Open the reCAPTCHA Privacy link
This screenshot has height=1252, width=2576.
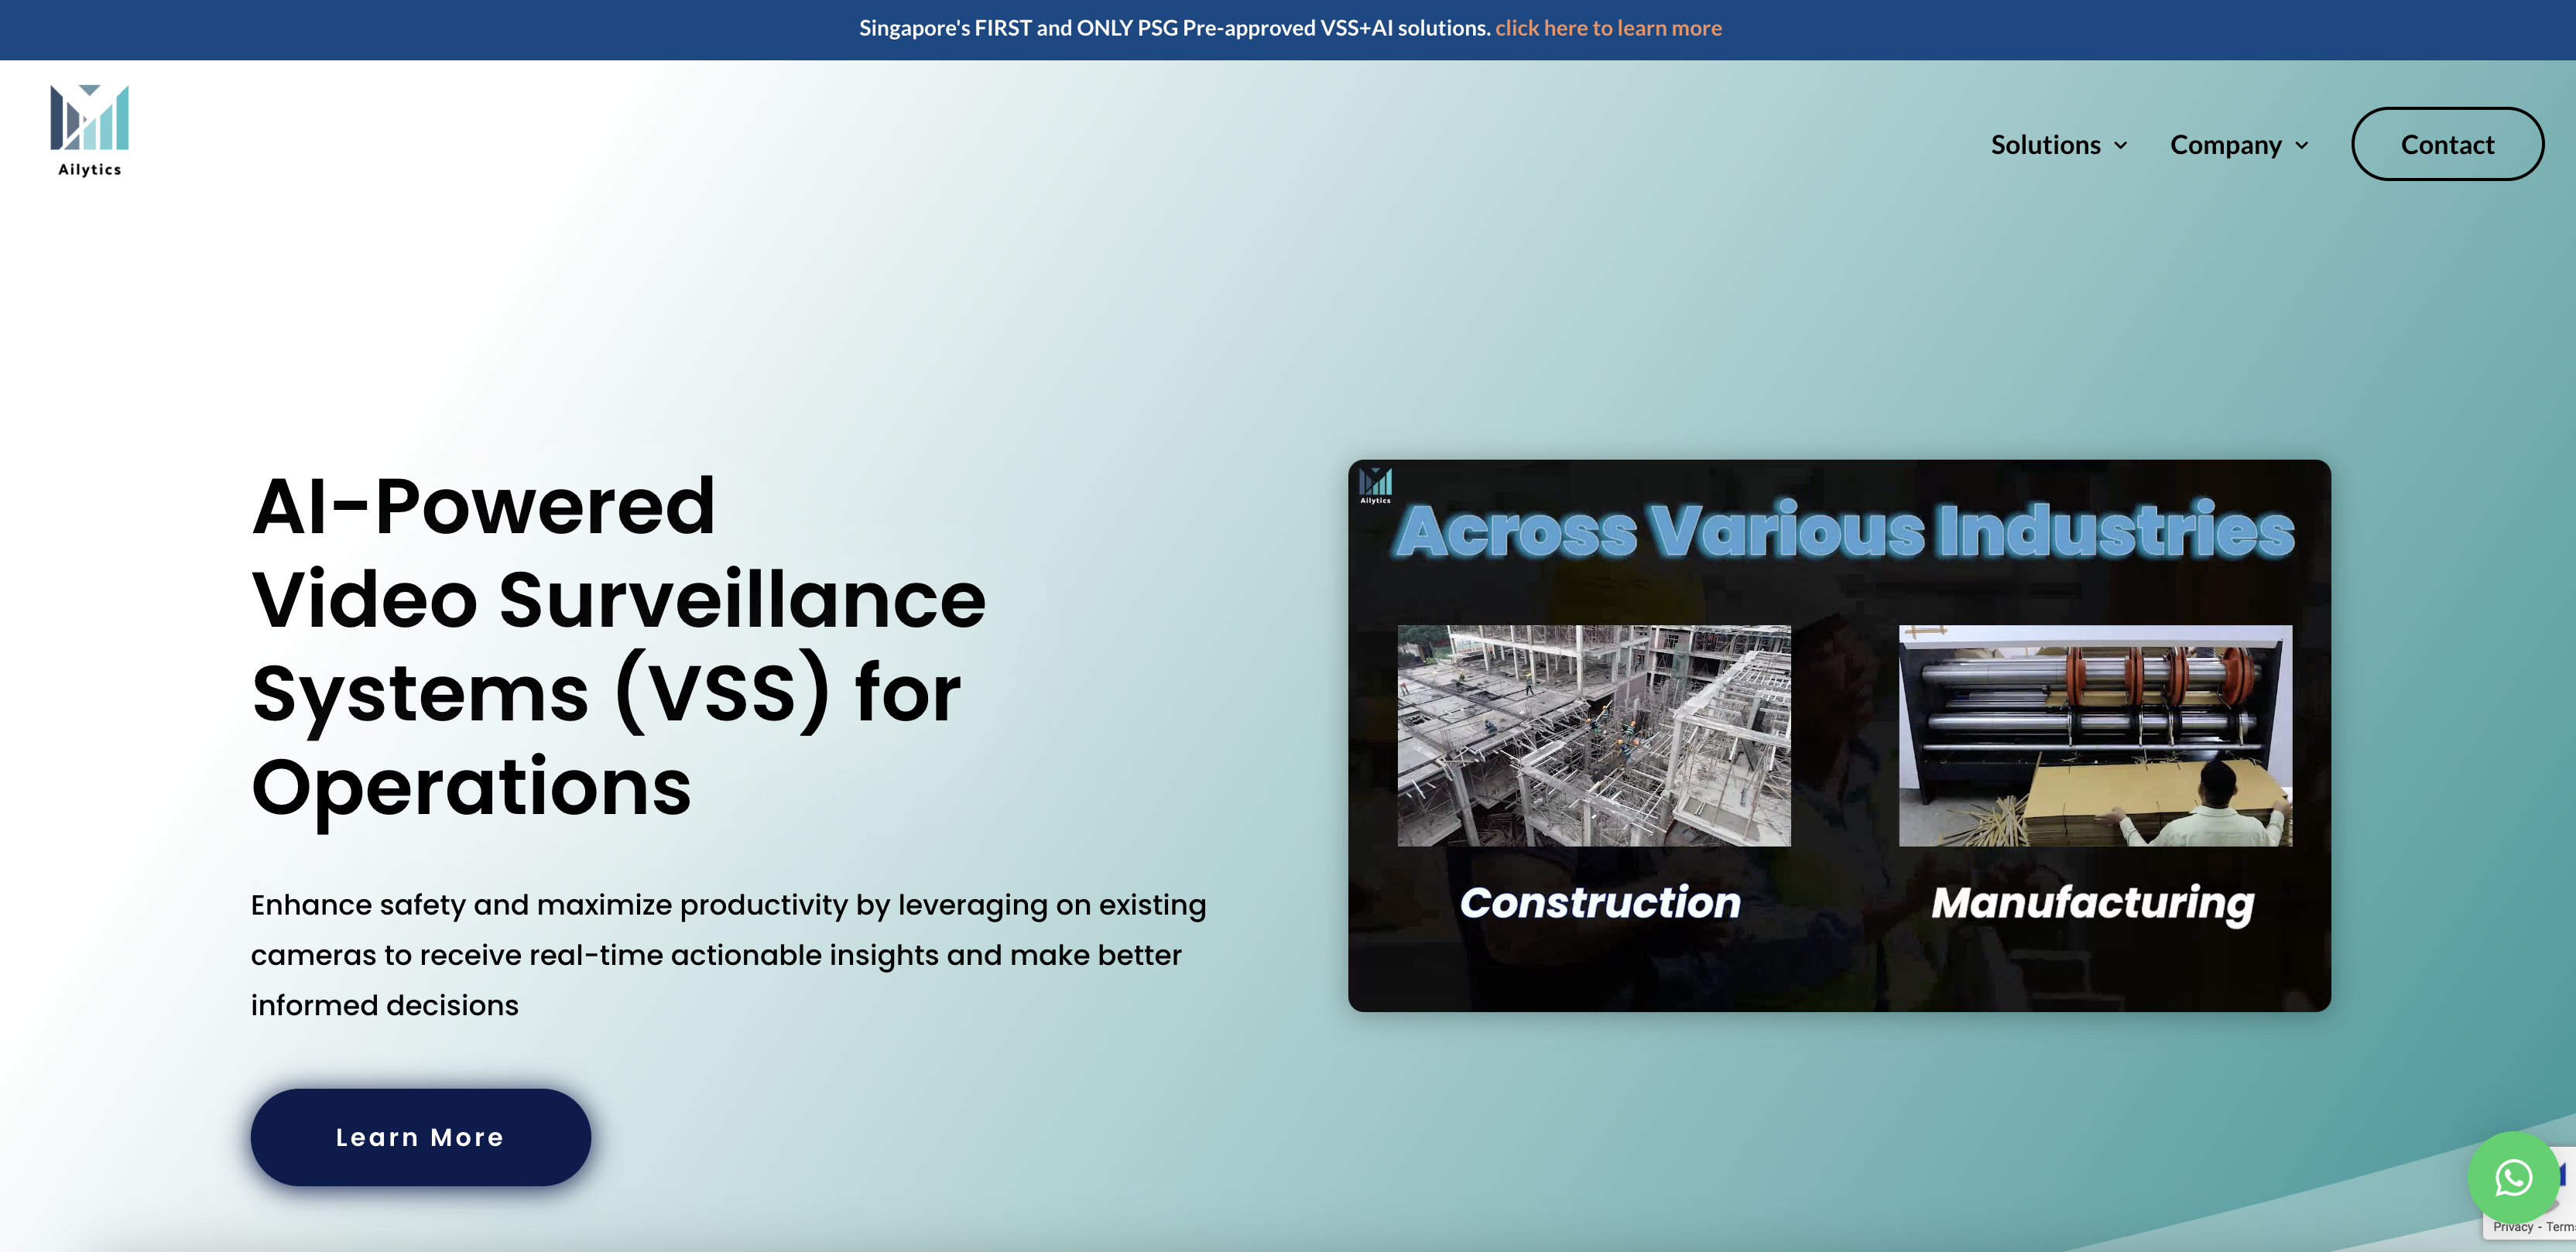2513,1227
